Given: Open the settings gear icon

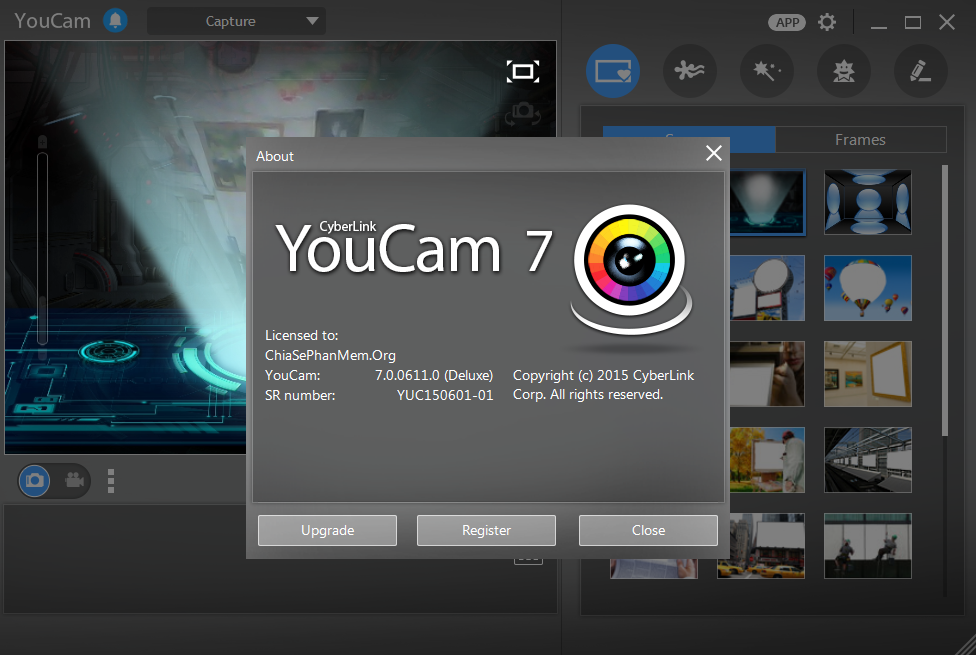Looking at the screenshot, I should (827, 22).
